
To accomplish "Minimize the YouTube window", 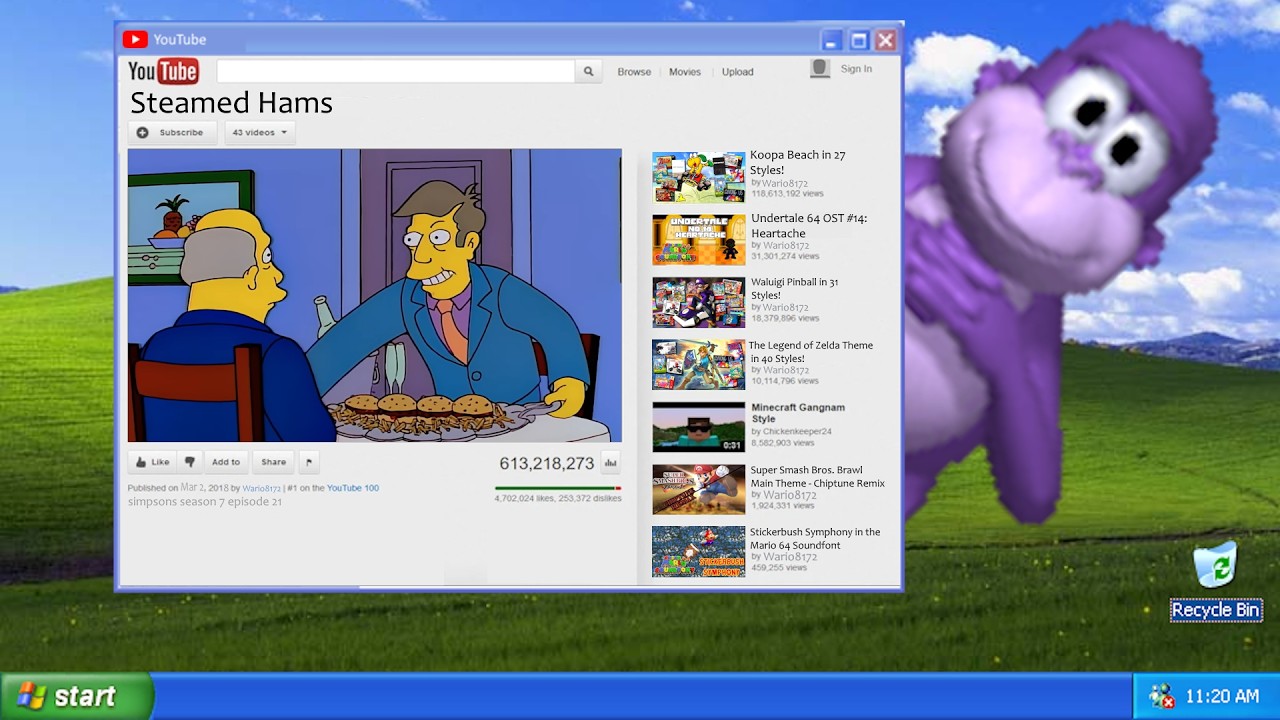I will click(832, 40).
